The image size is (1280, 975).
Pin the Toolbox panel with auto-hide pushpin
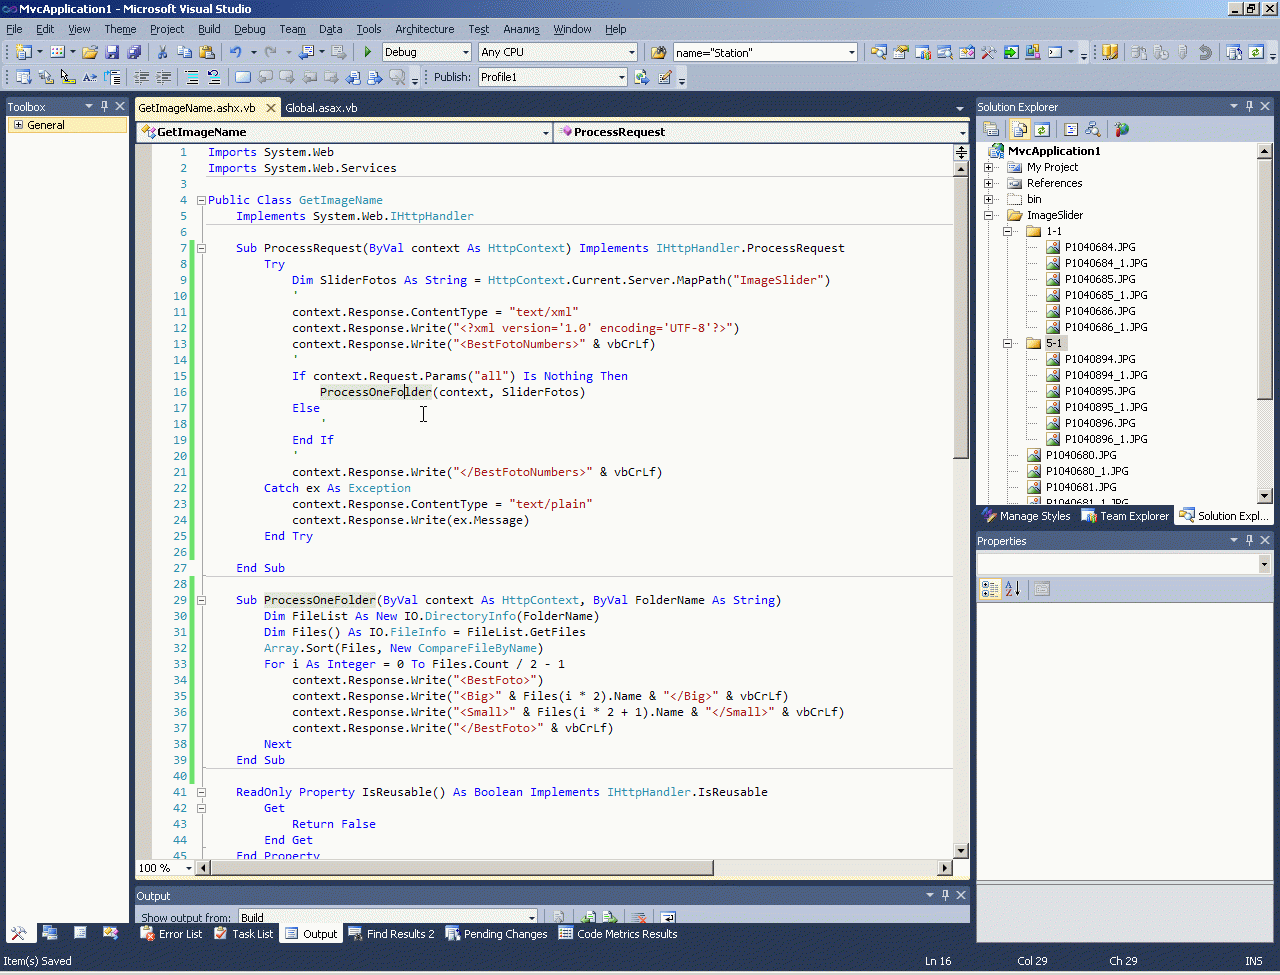point(104,106)
